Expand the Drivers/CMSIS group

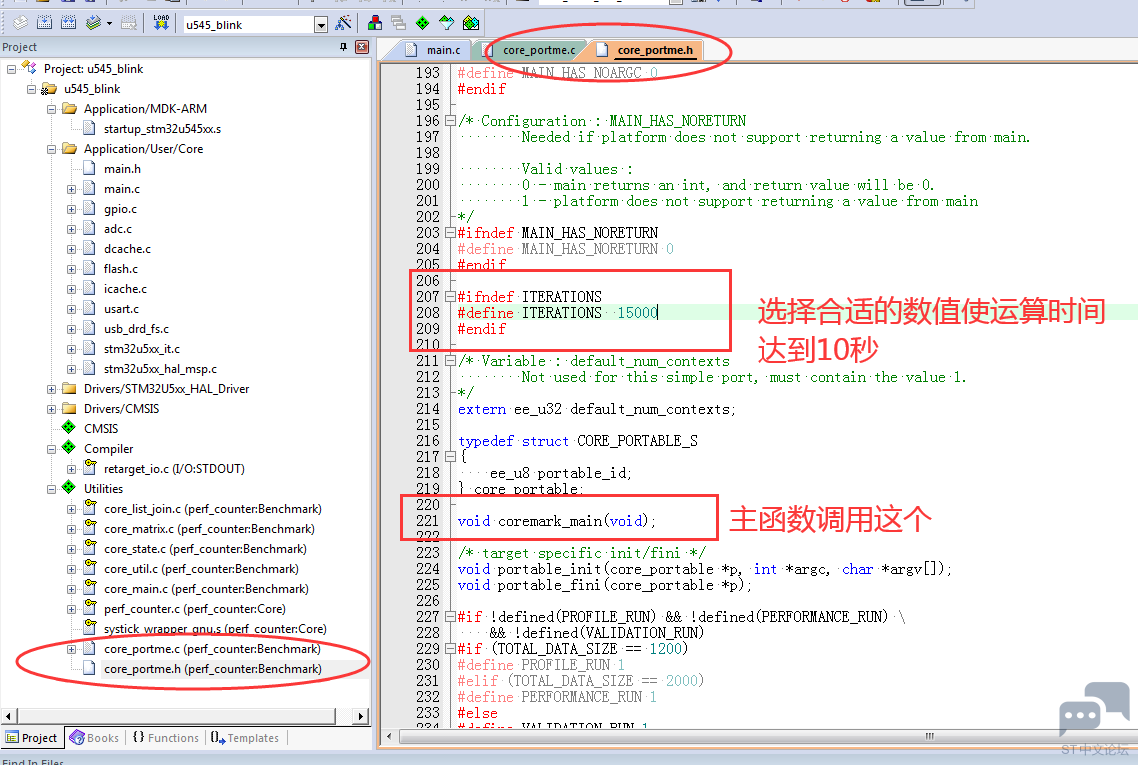point(52,409)
